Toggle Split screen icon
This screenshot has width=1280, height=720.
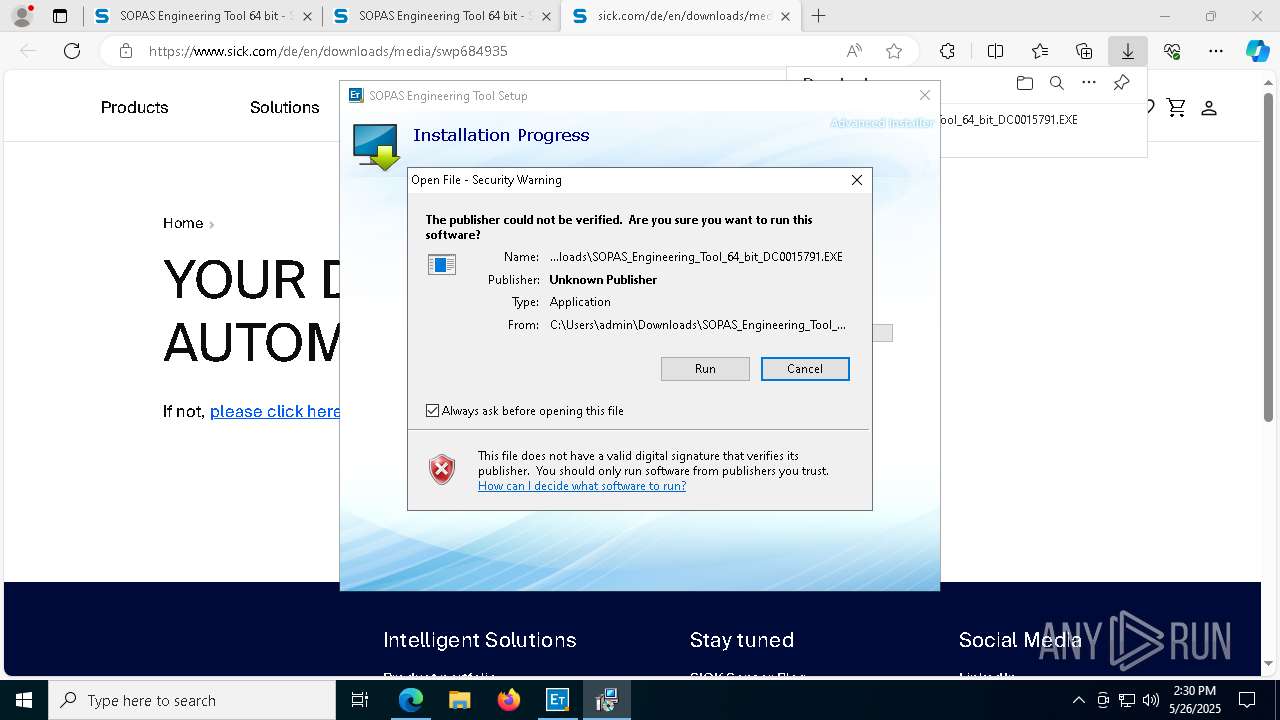coord(995,51)
